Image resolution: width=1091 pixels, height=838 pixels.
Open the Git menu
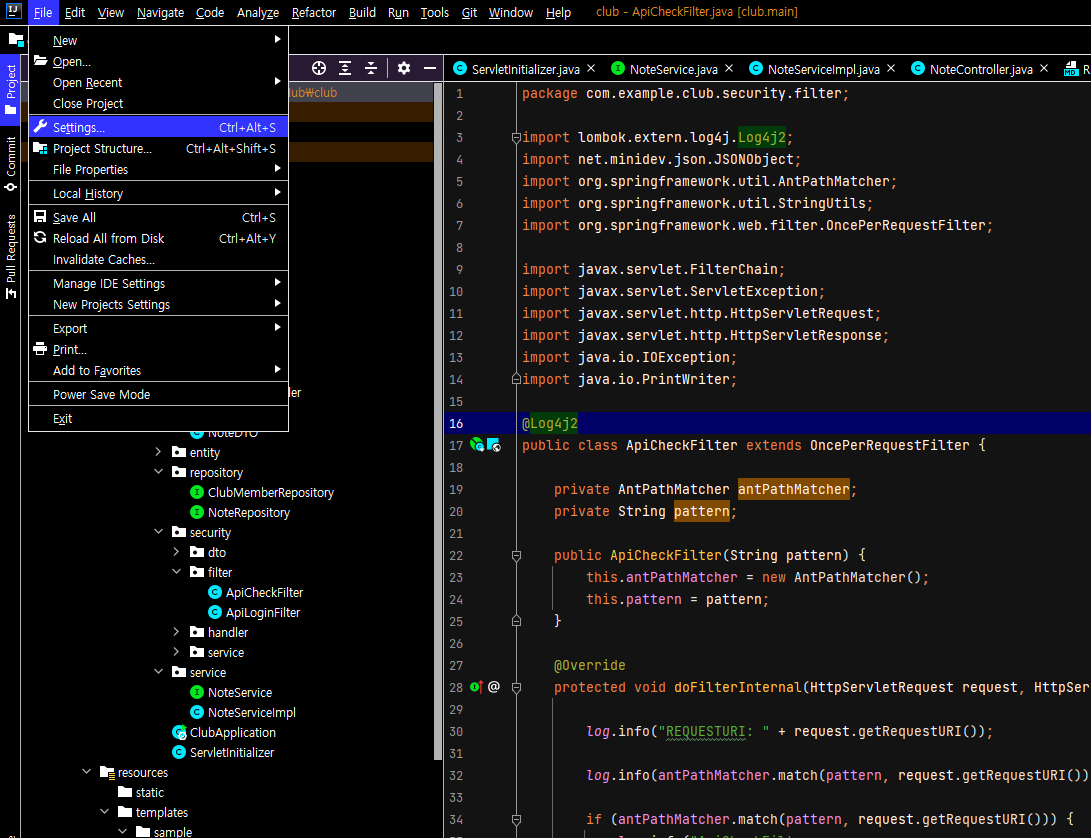pyautogui.click(x=469, y=13)
